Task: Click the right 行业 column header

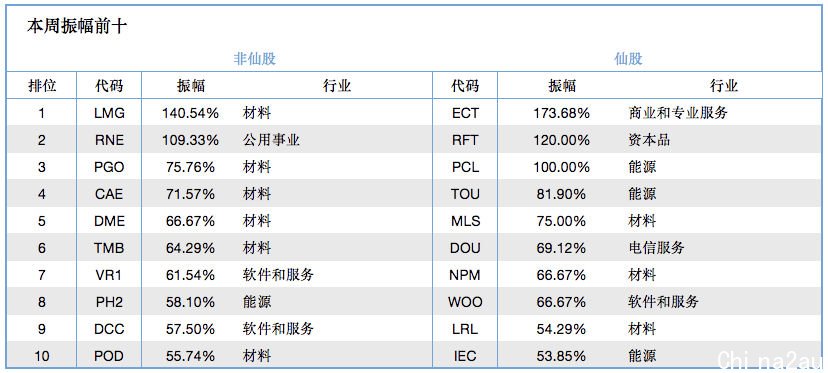Action: (723, 86)
